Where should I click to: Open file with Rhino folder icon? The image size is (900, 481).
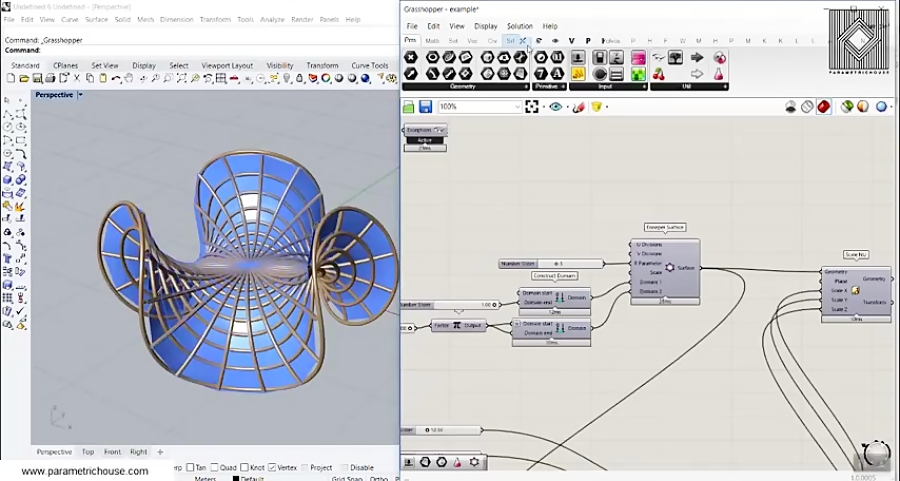24,79
